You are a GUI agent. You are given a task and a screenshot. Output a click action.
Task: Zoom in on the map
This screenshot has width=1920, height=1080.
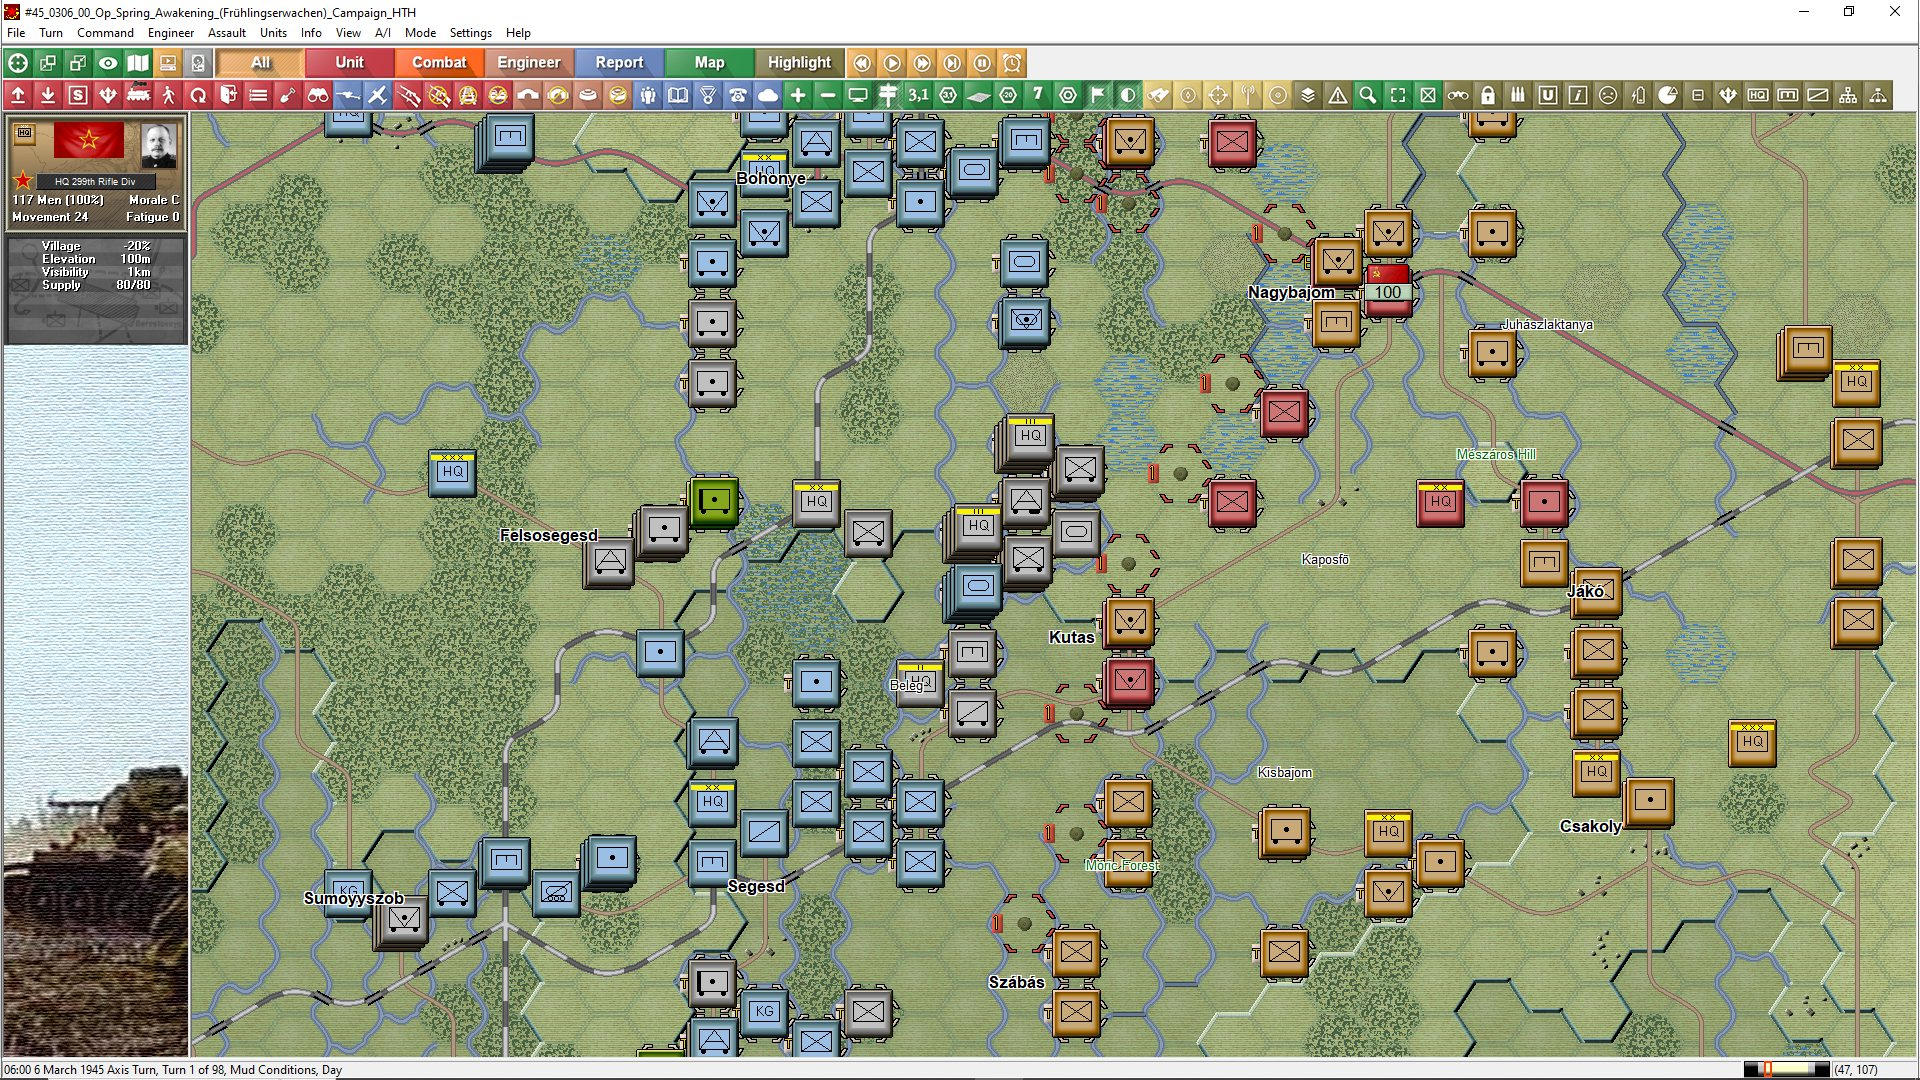coord(797,95)
